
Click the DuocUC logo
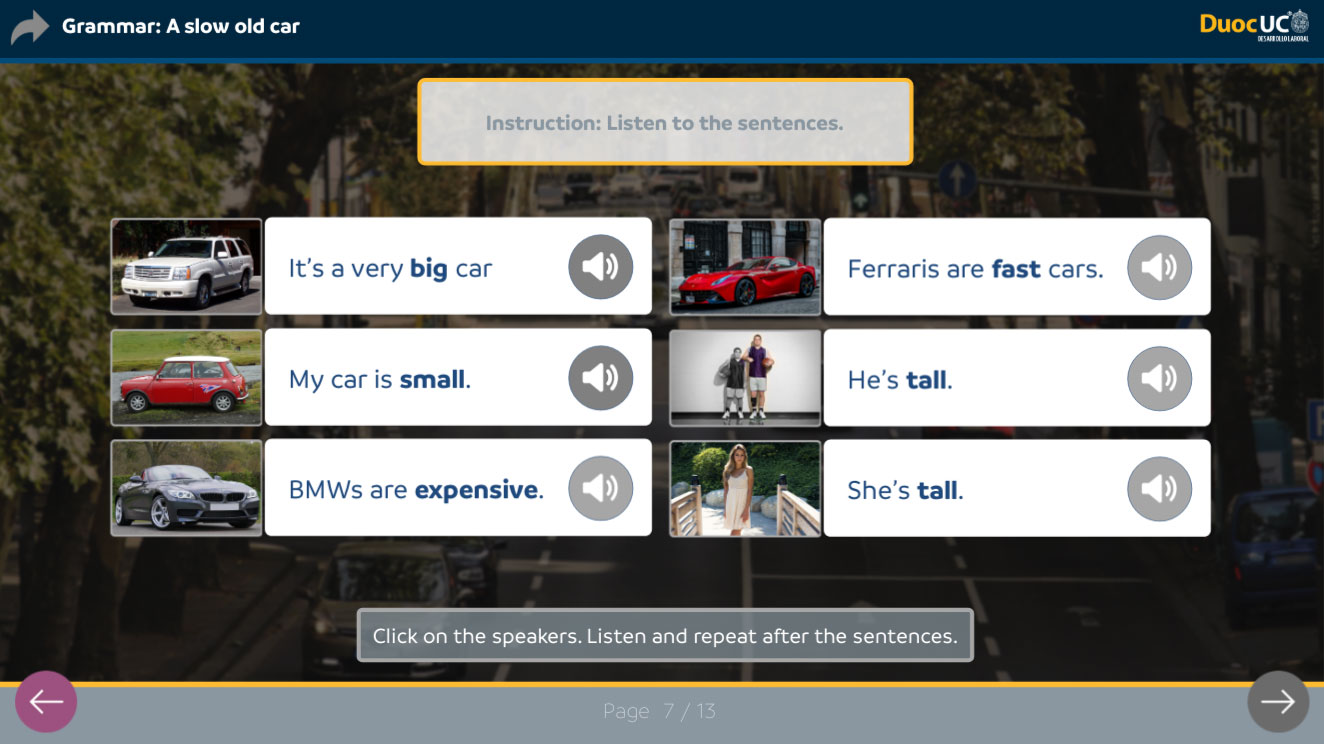pos(1254,25)
